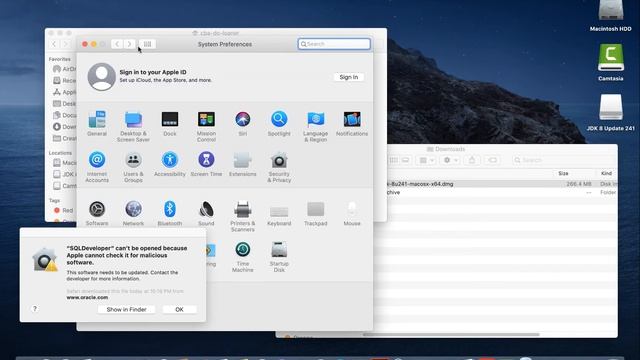Open Macintosh HDD desktop icon
Viewport: 640px width, 360px height.
(611, 16)
